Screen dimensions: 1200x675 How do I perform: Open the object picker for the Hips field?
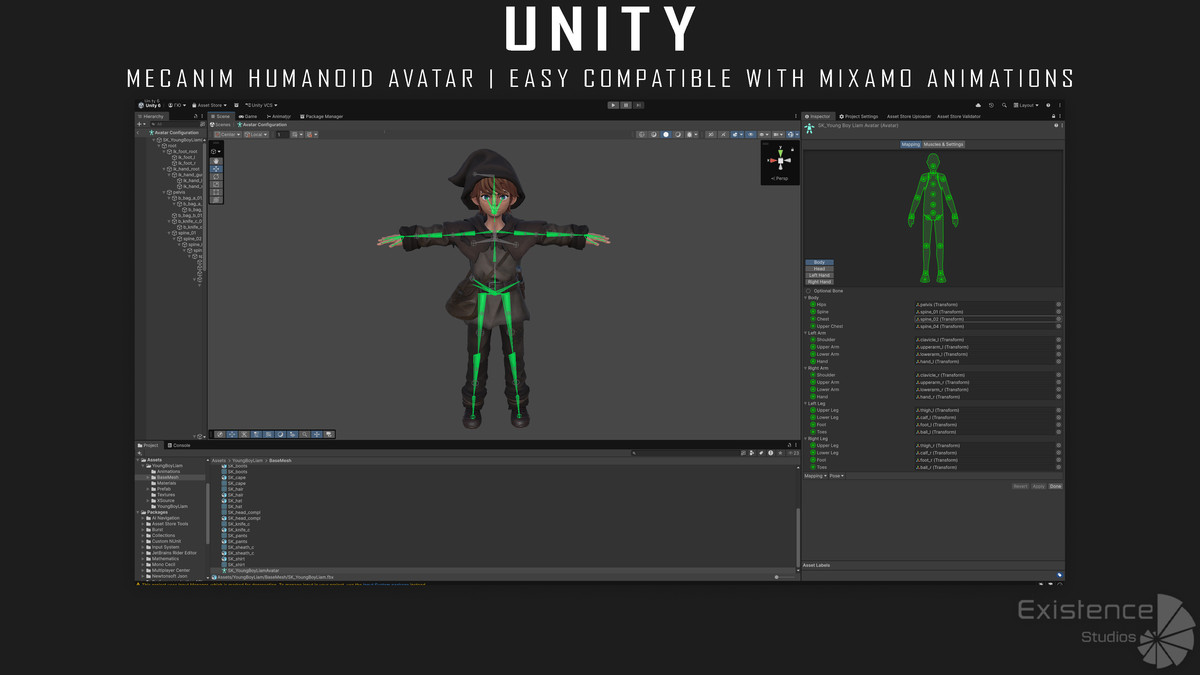point(1058,305)
